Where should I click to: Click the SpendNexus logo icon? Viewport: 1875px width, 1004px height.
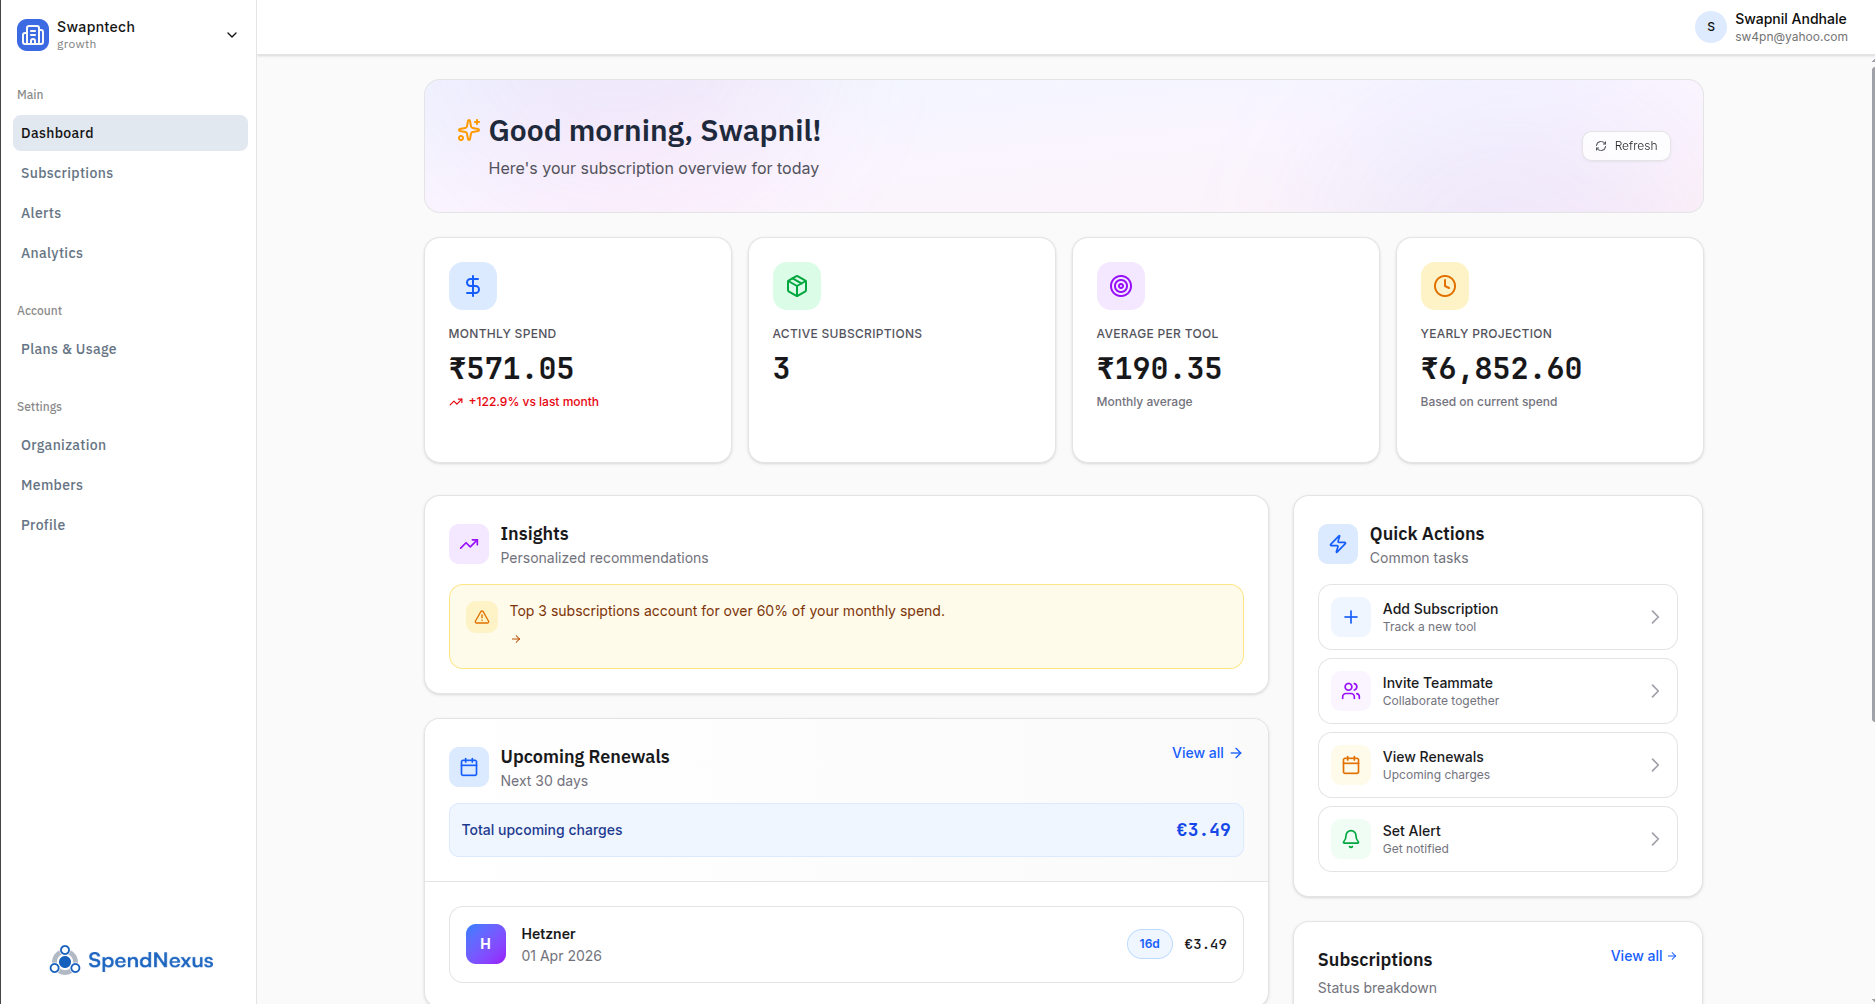pos(64,960)
